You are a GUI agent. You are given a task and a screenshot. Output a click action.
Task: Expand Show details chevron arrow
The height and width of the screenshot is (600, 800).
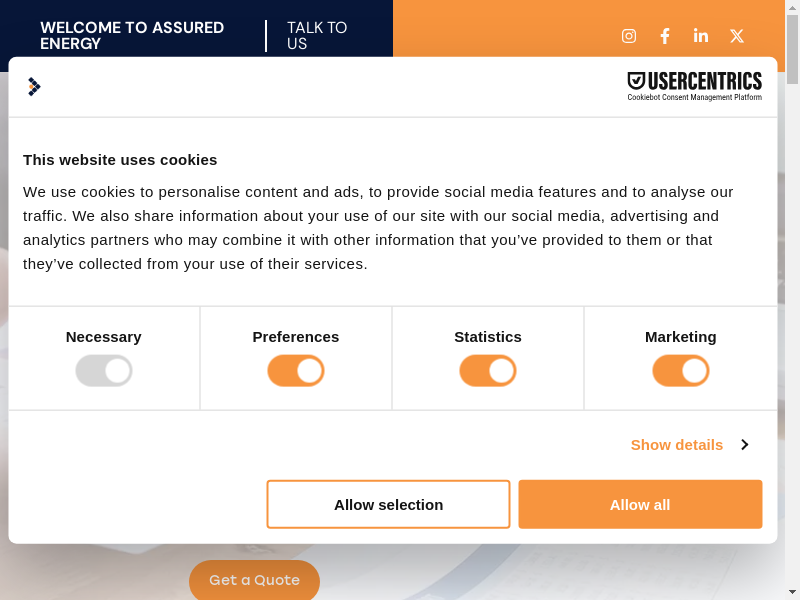[x=744, y=445]
